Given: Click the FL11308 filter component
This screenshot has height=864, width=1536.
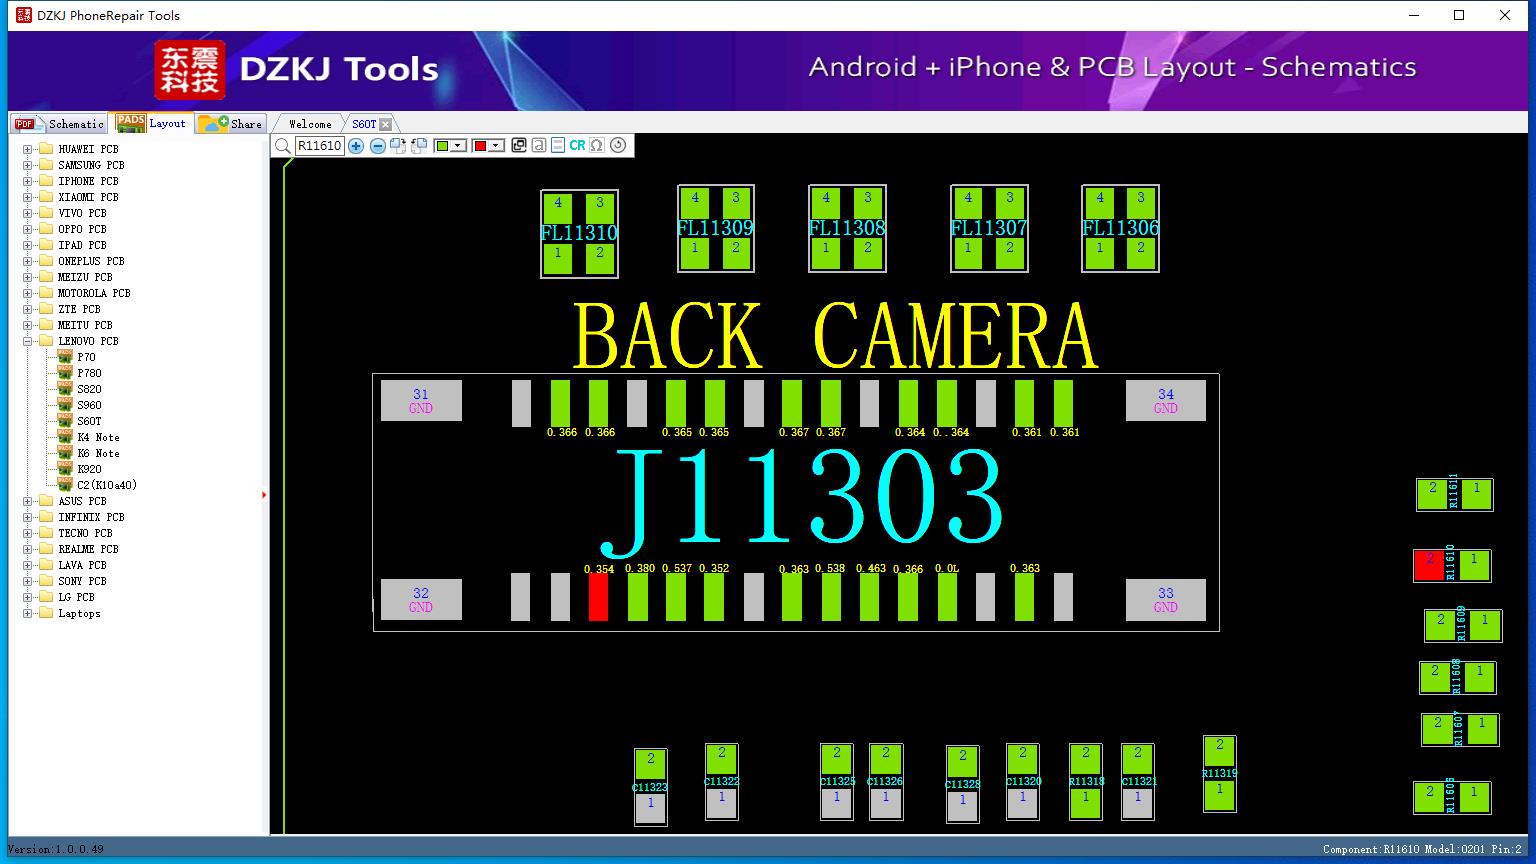Looking at the screenshot, I should click(847, 228).
